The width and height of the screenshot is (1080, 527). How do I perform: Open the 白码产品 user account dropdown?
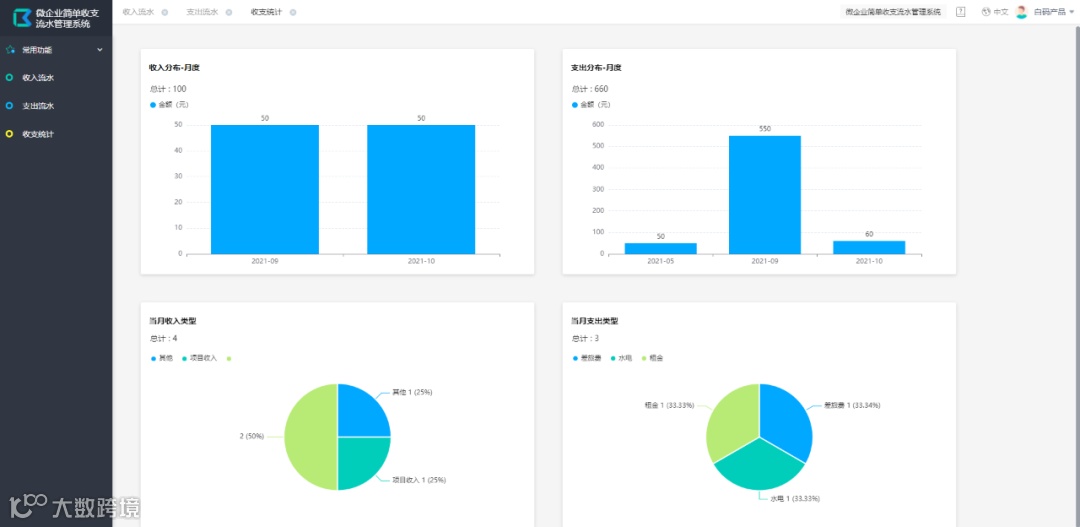[1047, 12]
